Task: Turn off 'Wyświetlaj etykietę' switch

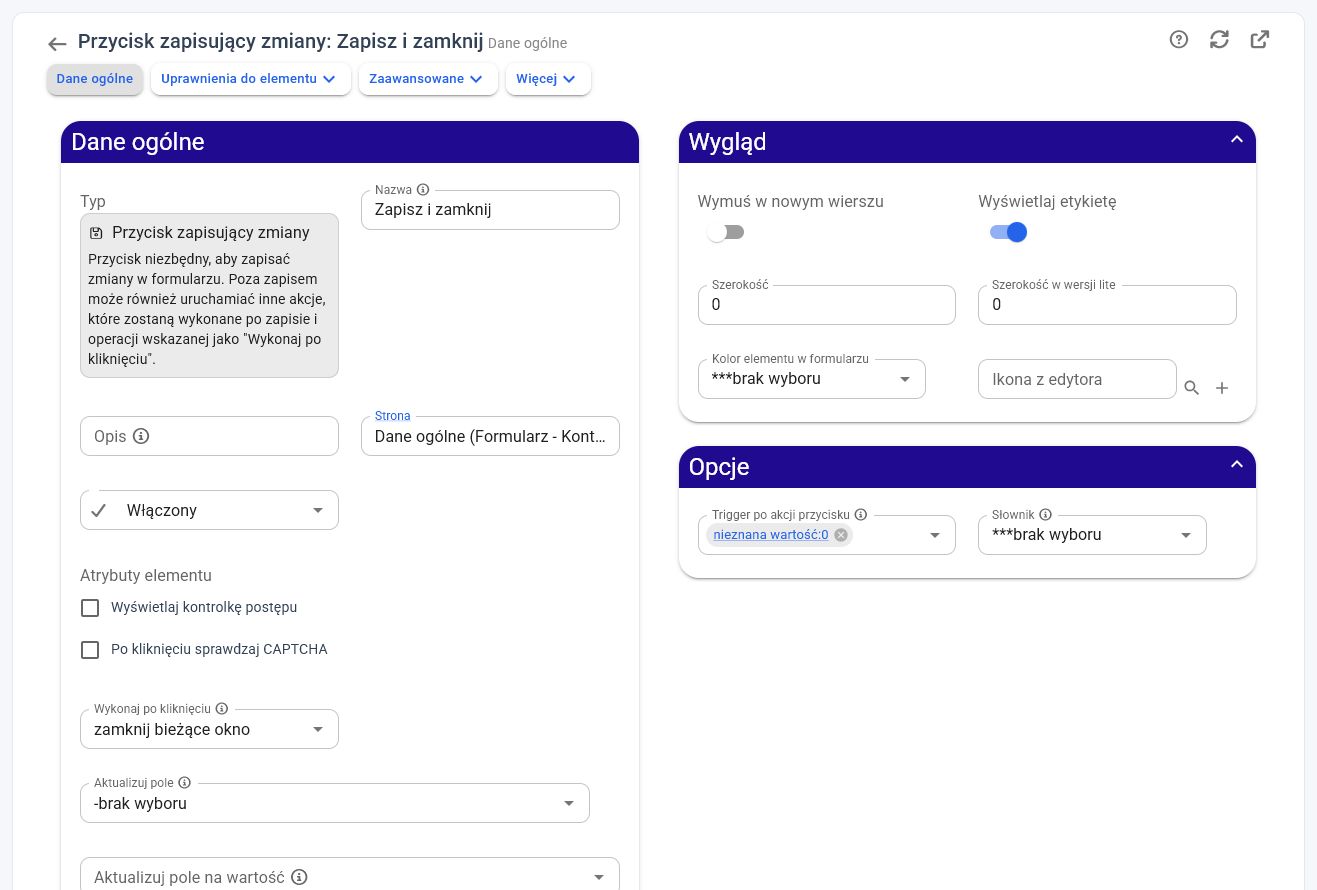Action: 1008,232
